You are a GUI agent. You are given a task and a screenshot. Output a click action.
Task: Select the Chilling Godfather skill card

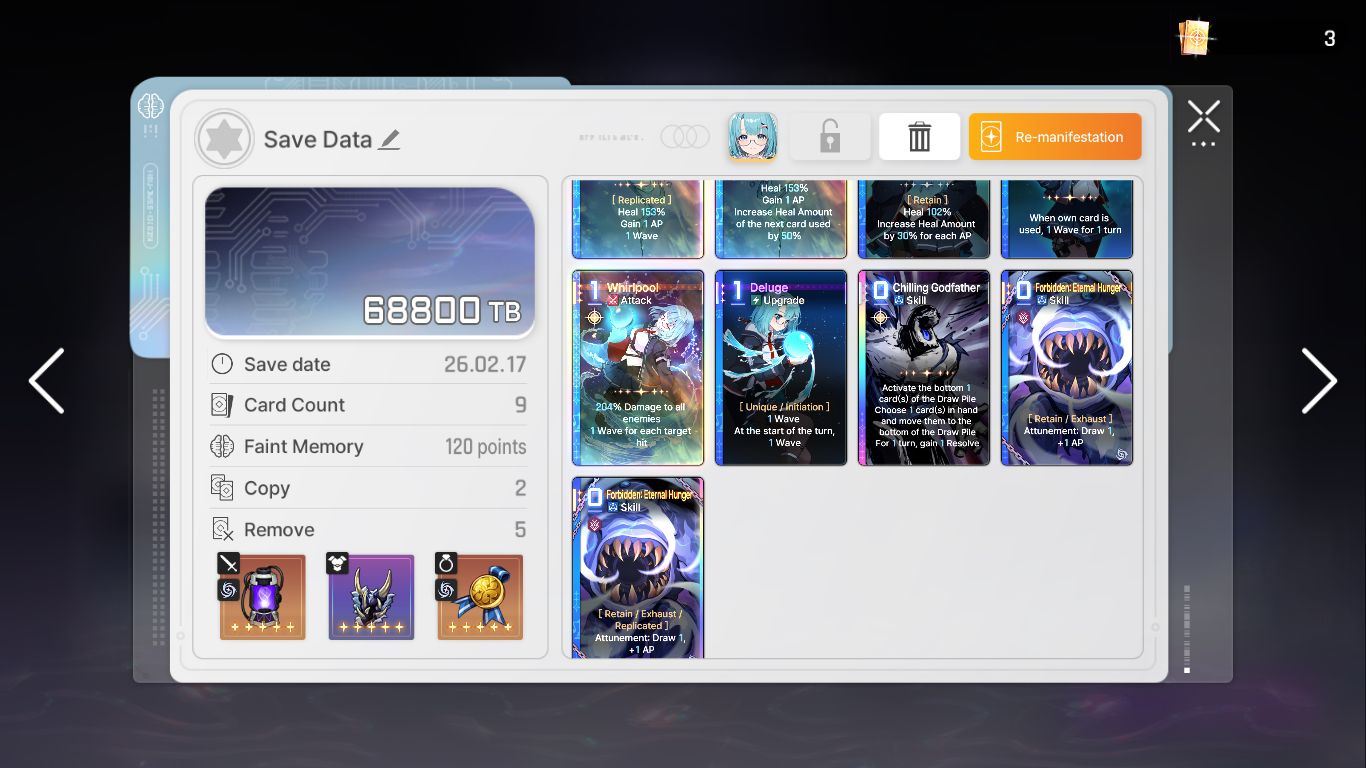click(924, 368)
